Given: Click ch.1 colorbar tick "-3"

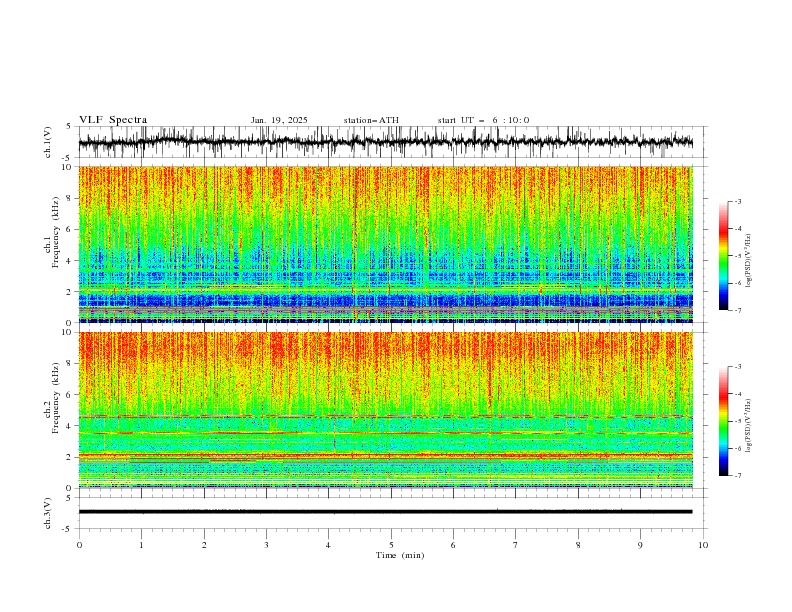Looking at the screenshot, I should point(737,201).
